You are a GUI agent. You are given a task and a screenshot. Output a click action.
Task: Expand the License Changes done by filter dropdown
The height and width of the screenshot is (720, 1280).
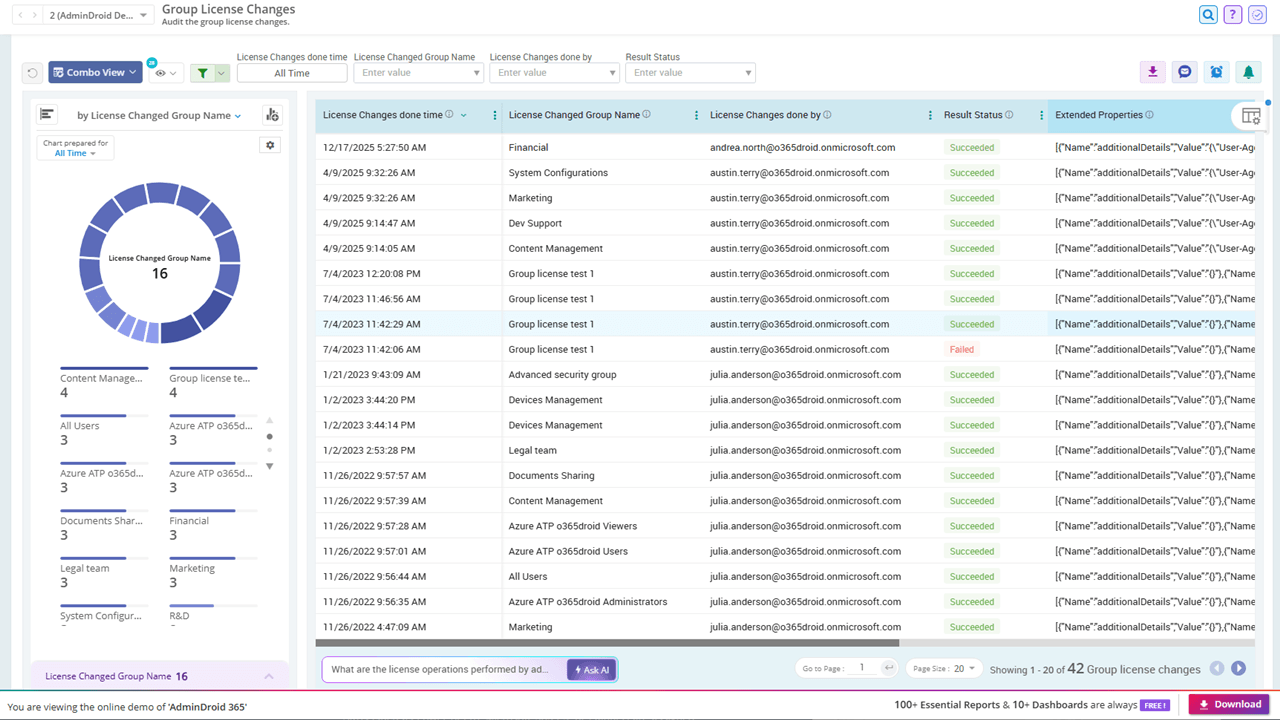(612, 73)
